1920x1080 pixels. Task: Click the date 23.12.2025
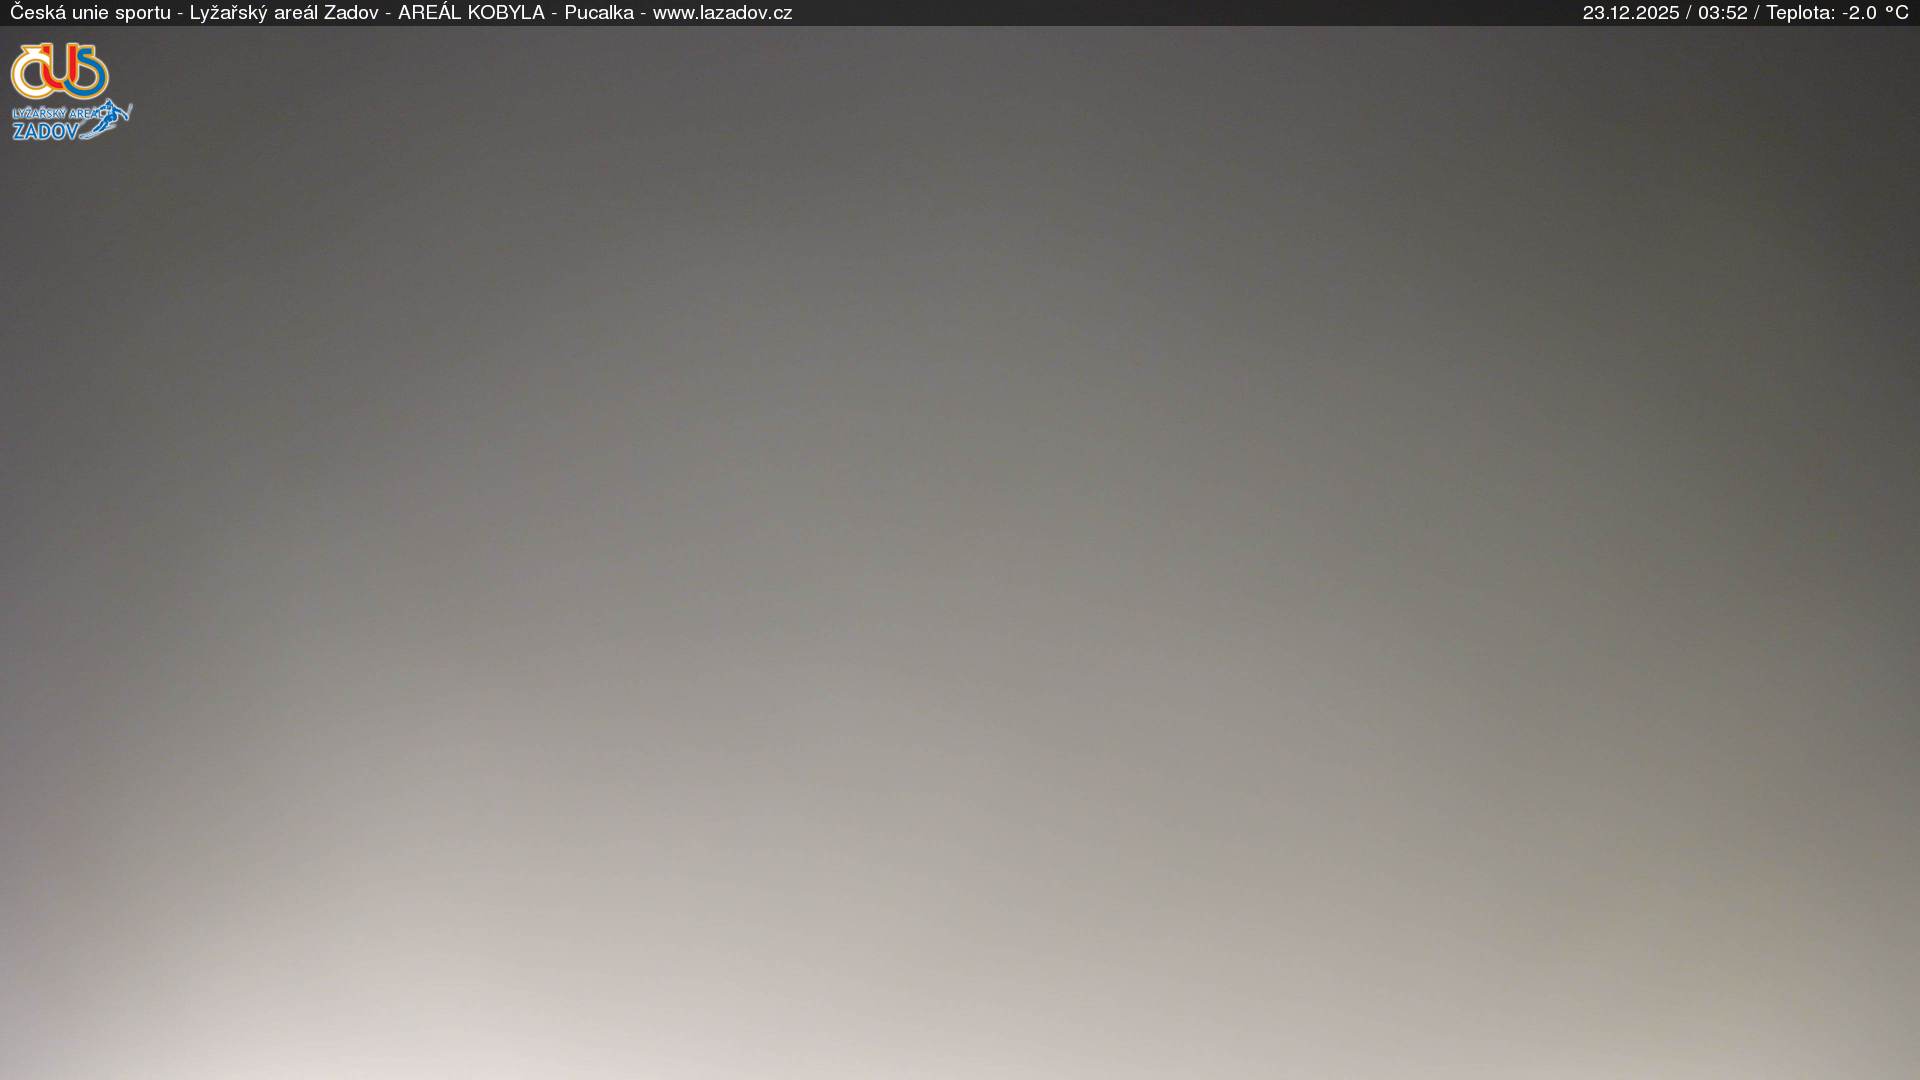(x=1630, y=13)
